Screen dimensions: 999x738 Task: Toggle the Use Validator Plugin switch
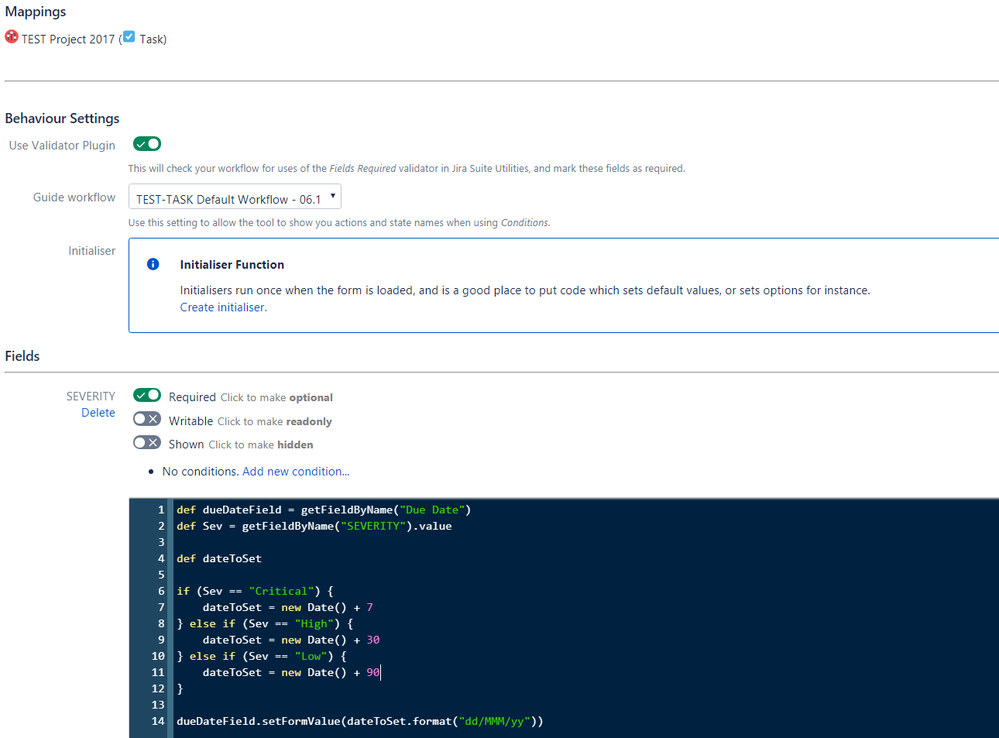pos(147,144)
